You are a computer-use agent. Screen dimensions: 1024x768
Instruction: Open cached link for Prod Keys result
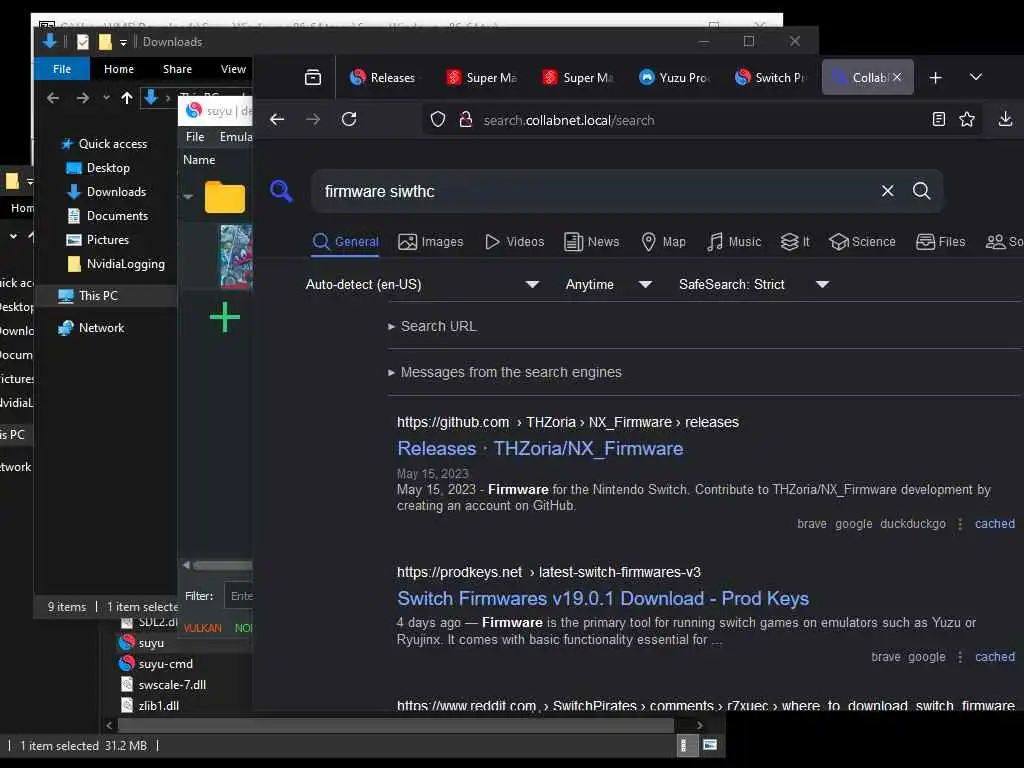click(995, 657)
